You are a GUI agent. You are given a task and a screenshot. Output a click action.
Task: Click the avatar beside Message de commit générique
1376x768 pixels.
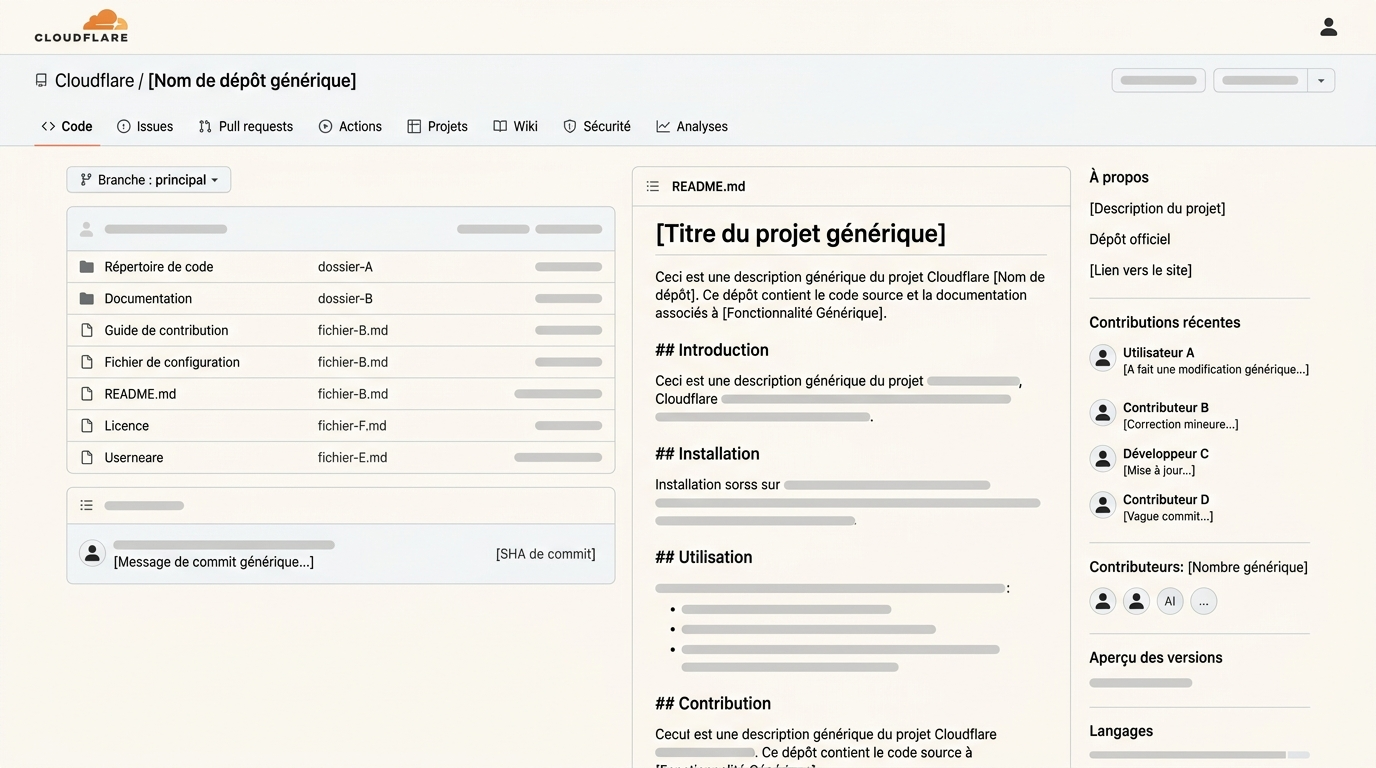[93, 553]
